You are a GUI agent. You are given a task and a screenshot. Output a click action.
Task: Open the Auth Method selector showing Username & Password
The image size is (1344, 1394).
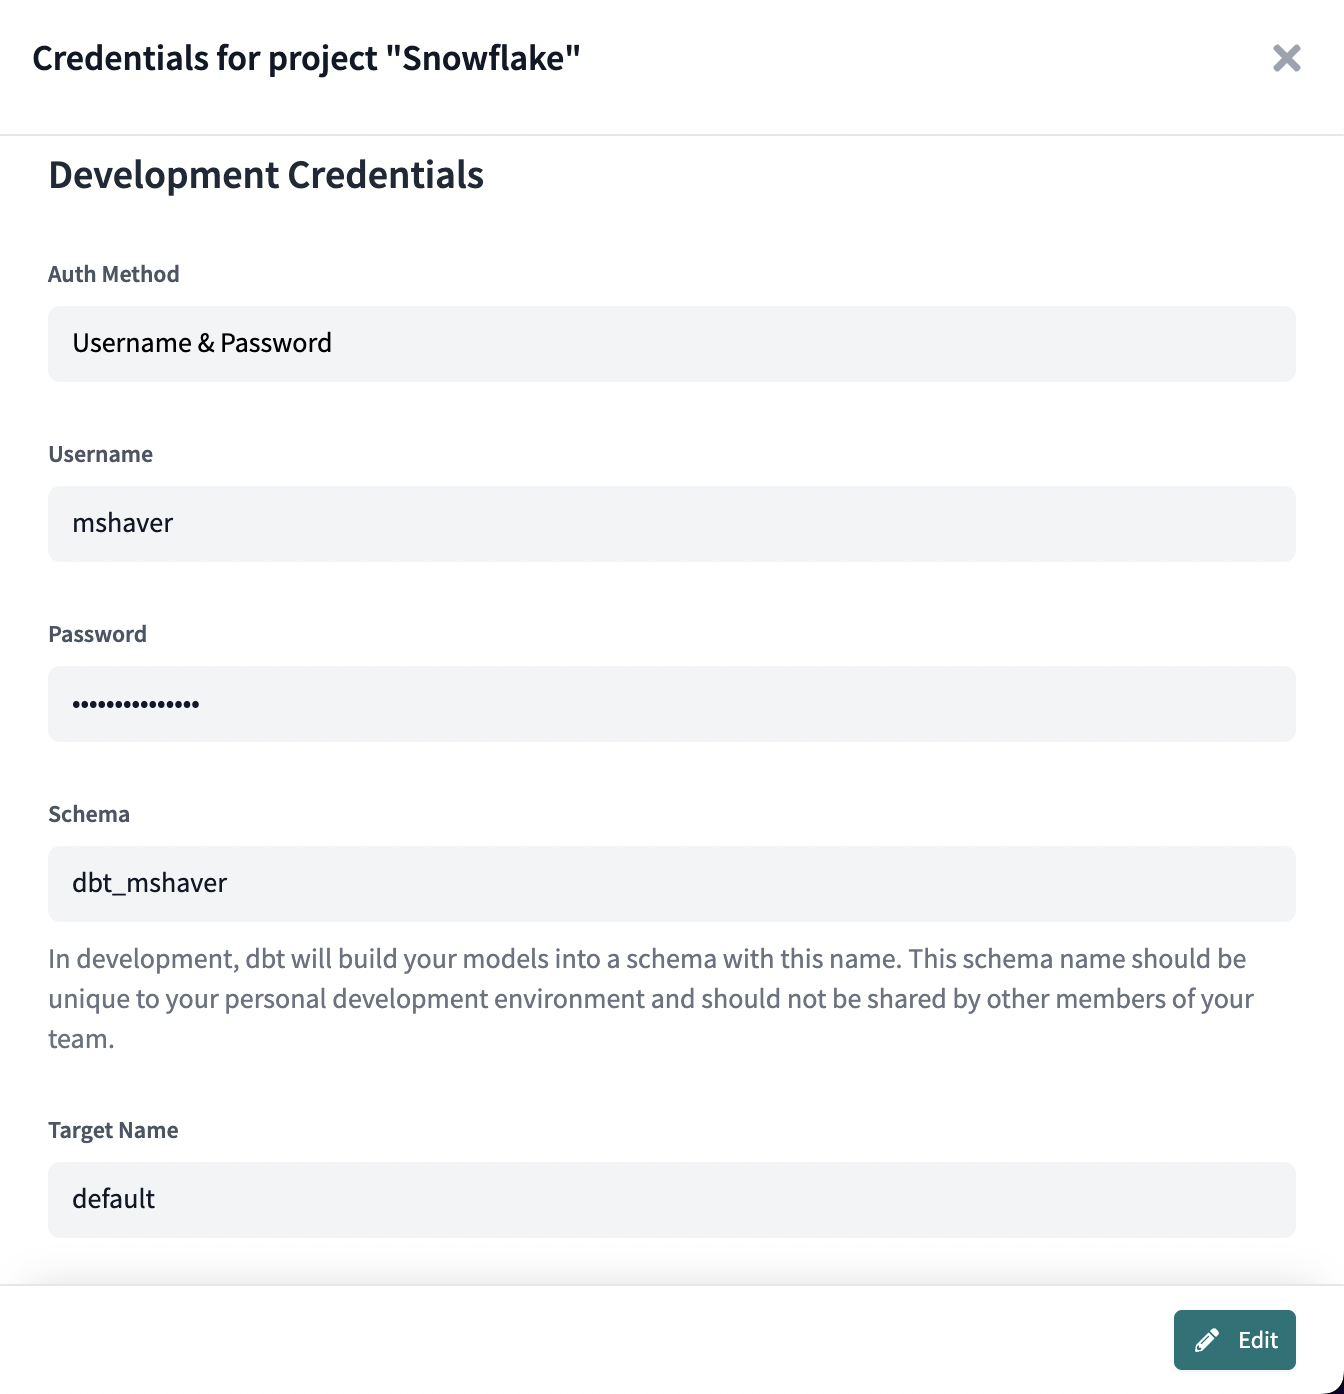[x=671, y=343]
